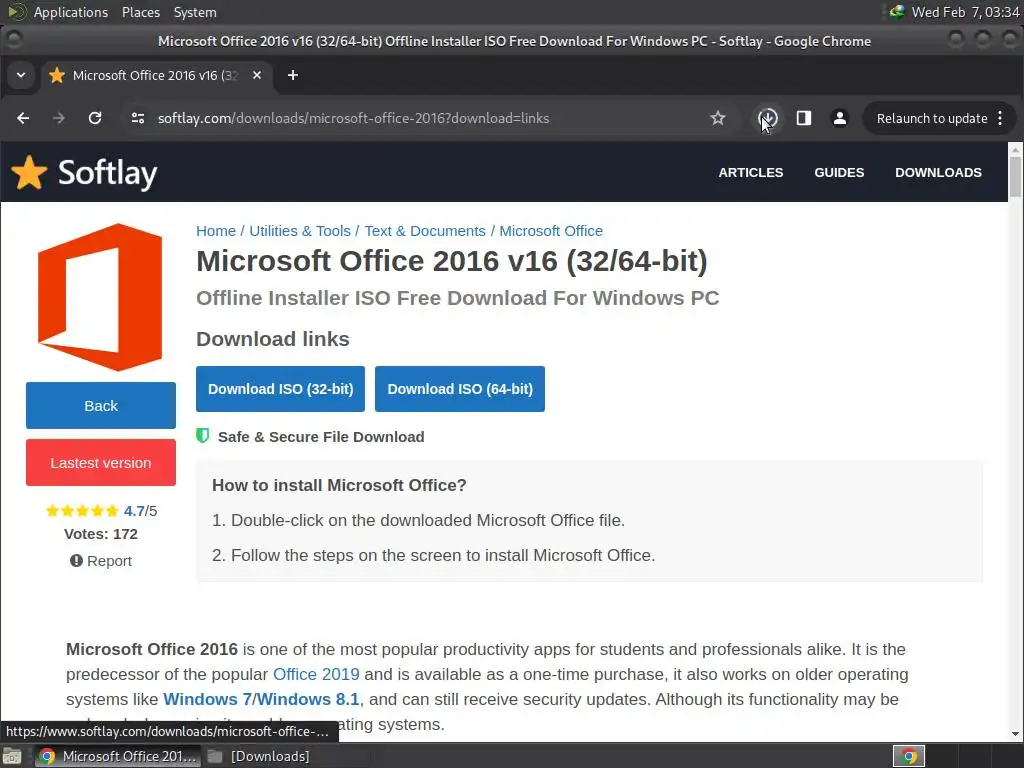Open the Chrome three-dot menu
This screenshot has width=1024, height=768.
coord(1000,118)
